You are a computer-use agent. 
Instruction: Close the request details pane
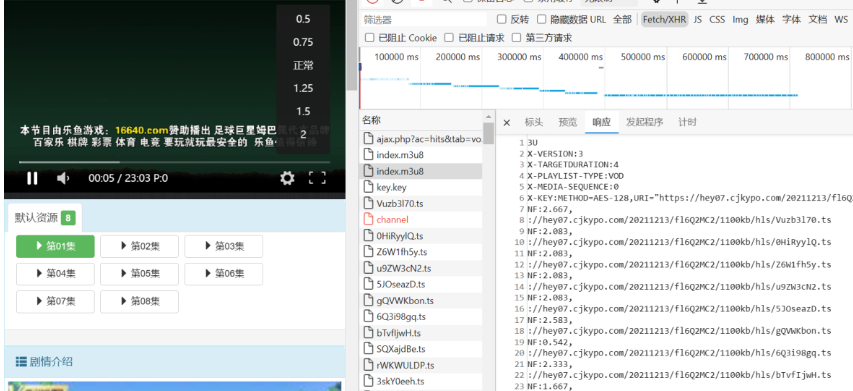click(x=506, y=122)
